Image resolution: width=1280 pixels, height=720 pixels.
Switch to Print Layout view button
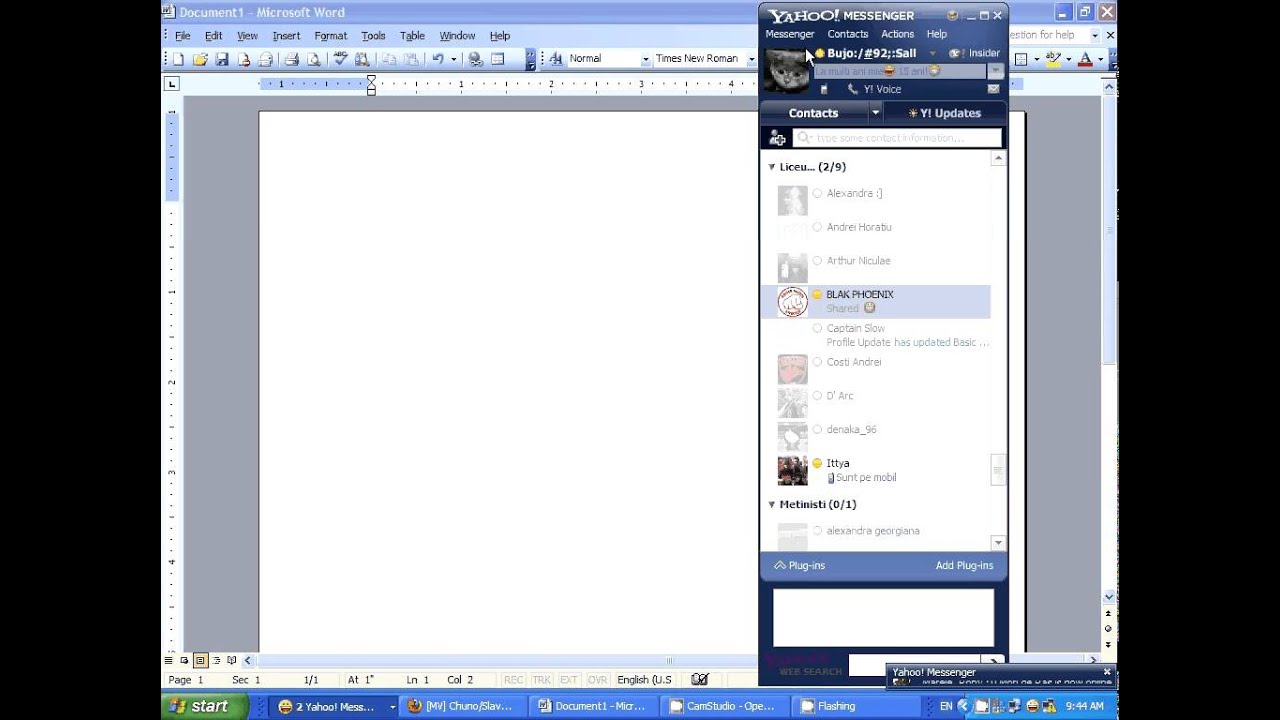(200, 661)
